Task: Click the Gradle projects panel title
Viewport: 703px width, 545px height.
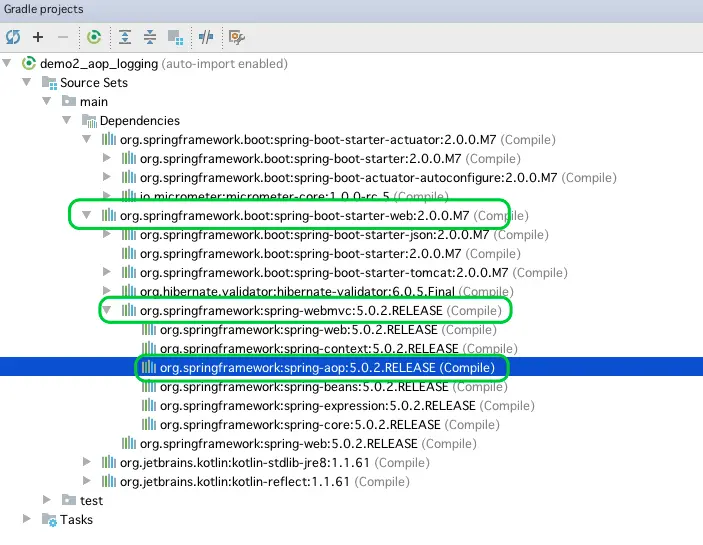Action: (43, 9)
